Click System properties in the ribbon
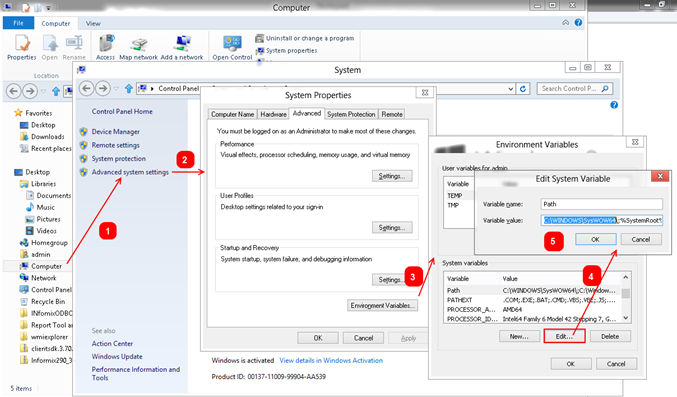The width and height of the screenshot is (677, 397). point(286,51)
